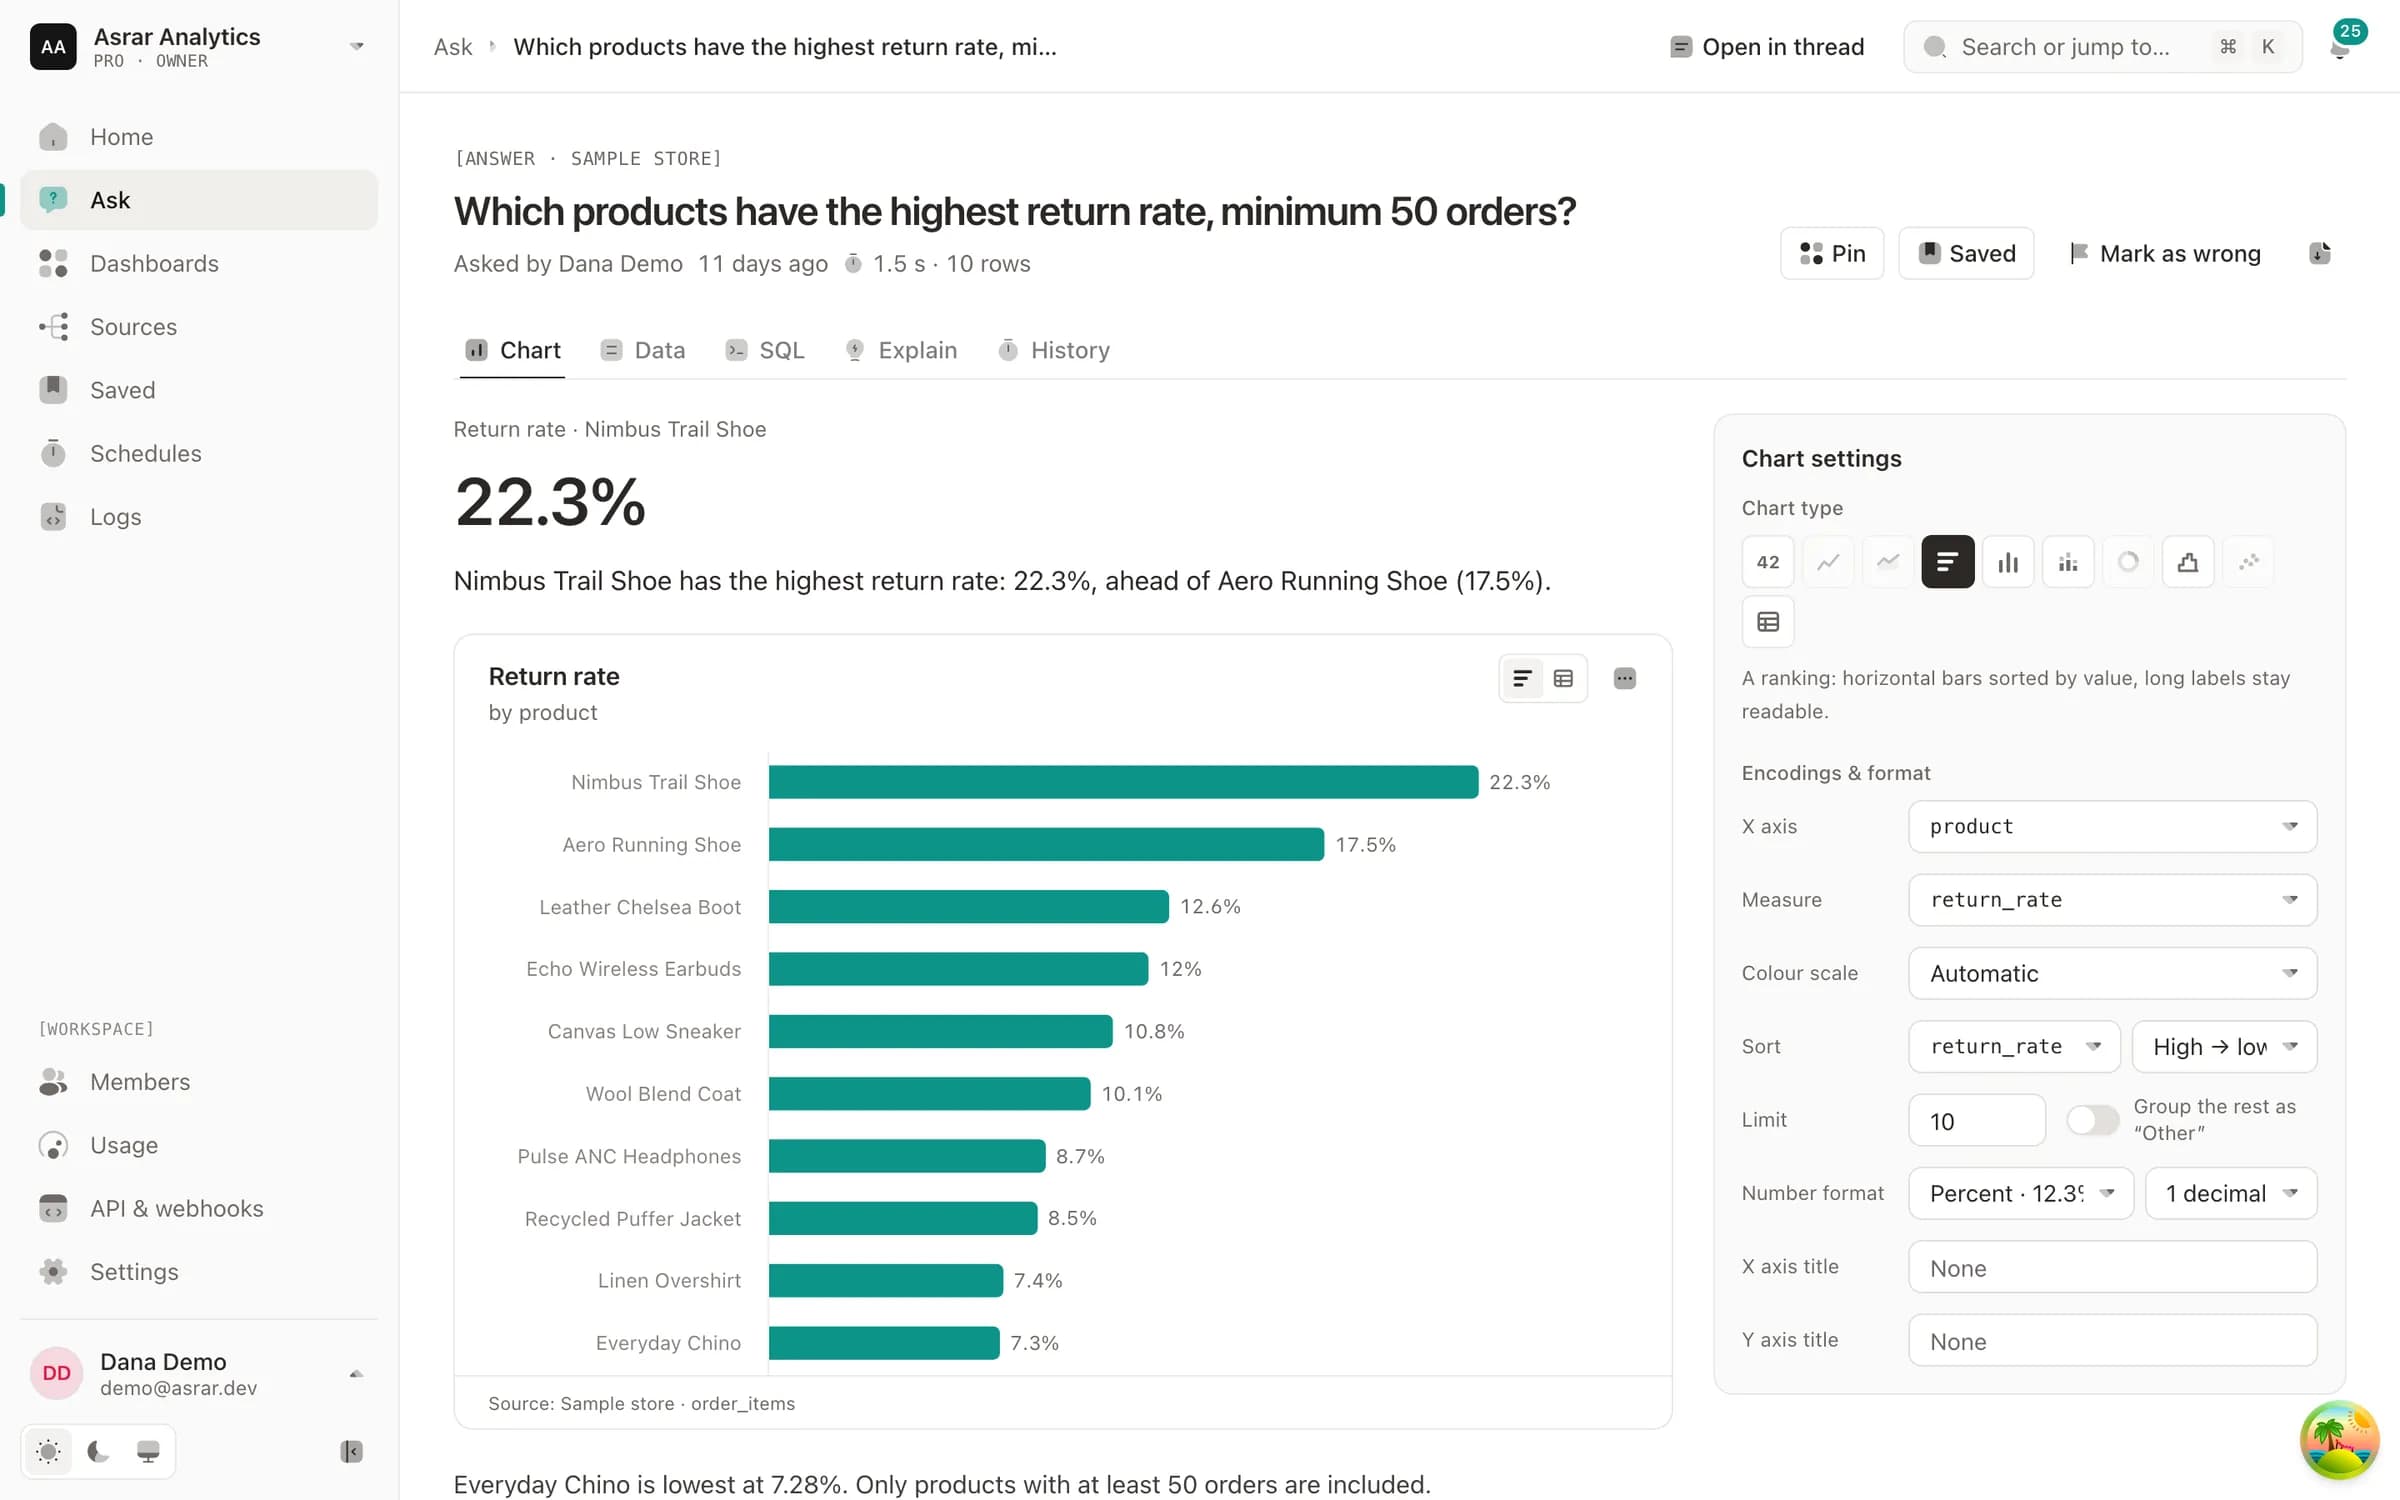Open the Colour scale Automatic dropdown

pos(2112,973)
